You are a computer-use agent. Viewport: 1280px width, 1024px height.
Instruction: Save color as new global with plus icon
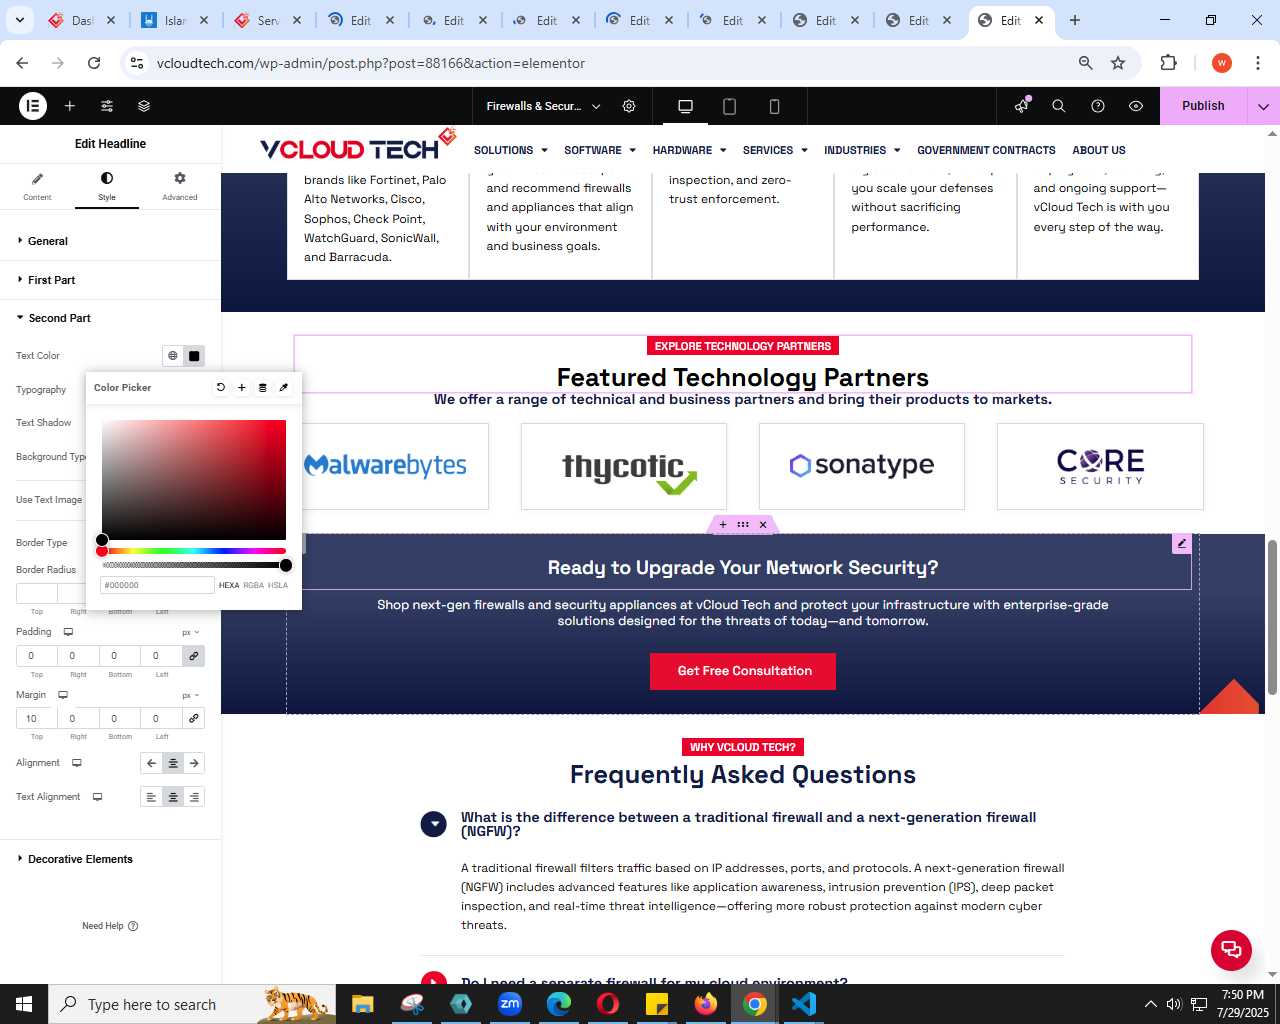pyautogui.click(x=242, y=387)
